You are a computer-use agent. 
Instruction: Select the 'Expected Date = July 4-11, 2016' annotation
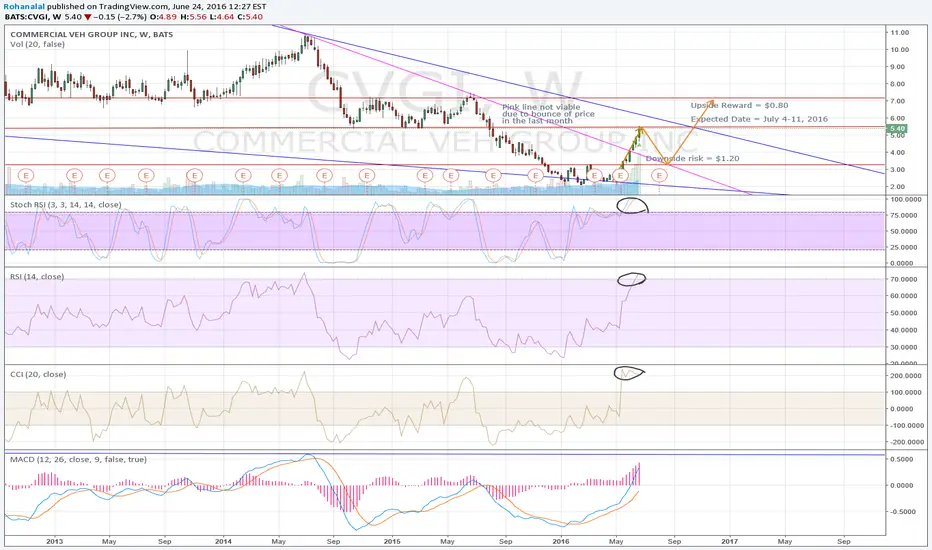pyautogui.click(x=759, y=119)
